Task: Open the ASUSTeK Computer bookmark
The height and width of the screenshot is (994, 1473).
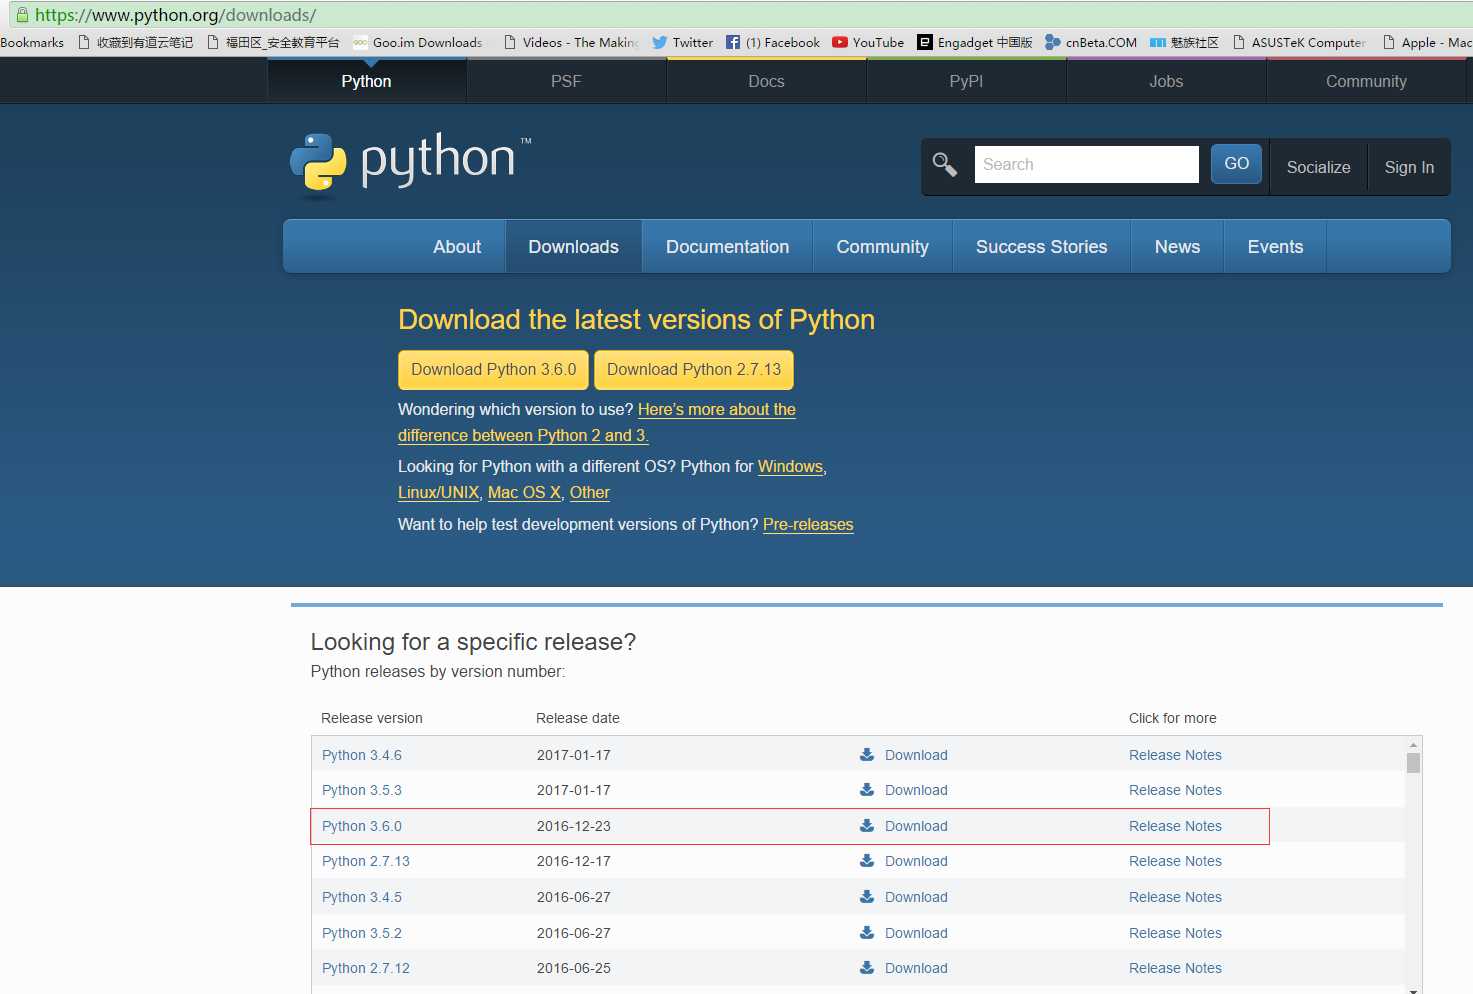Action: (x=1299, y=42)
